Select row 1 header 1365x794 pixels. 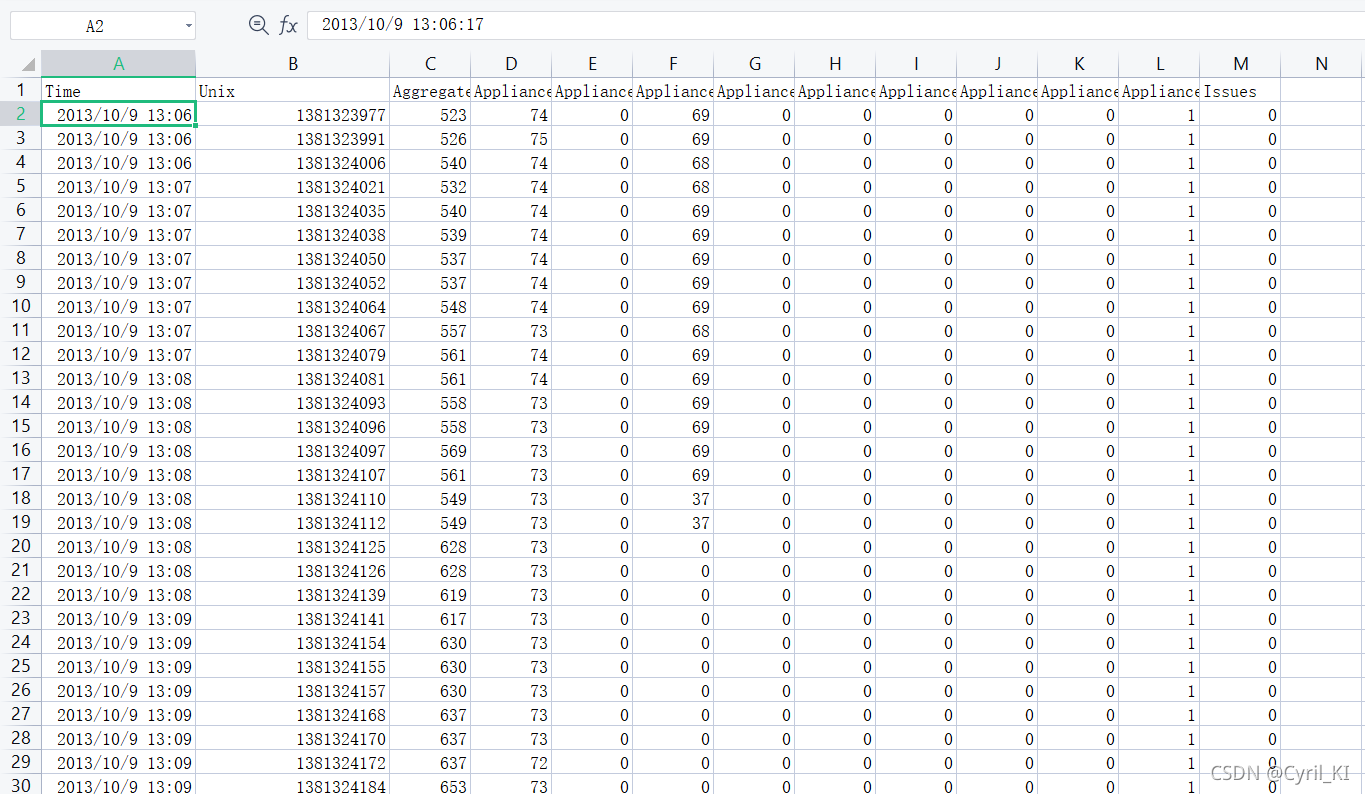21,90
